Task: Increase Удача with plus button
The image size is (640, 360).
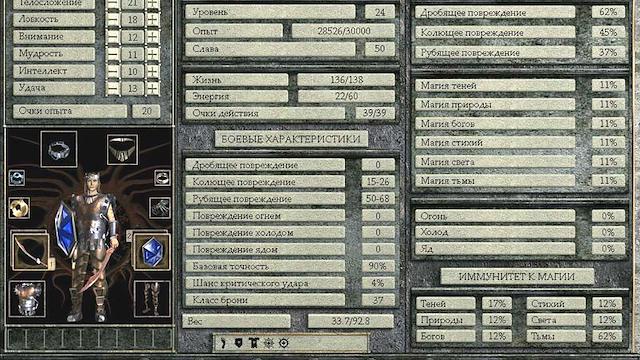Action: click(152, 89)
